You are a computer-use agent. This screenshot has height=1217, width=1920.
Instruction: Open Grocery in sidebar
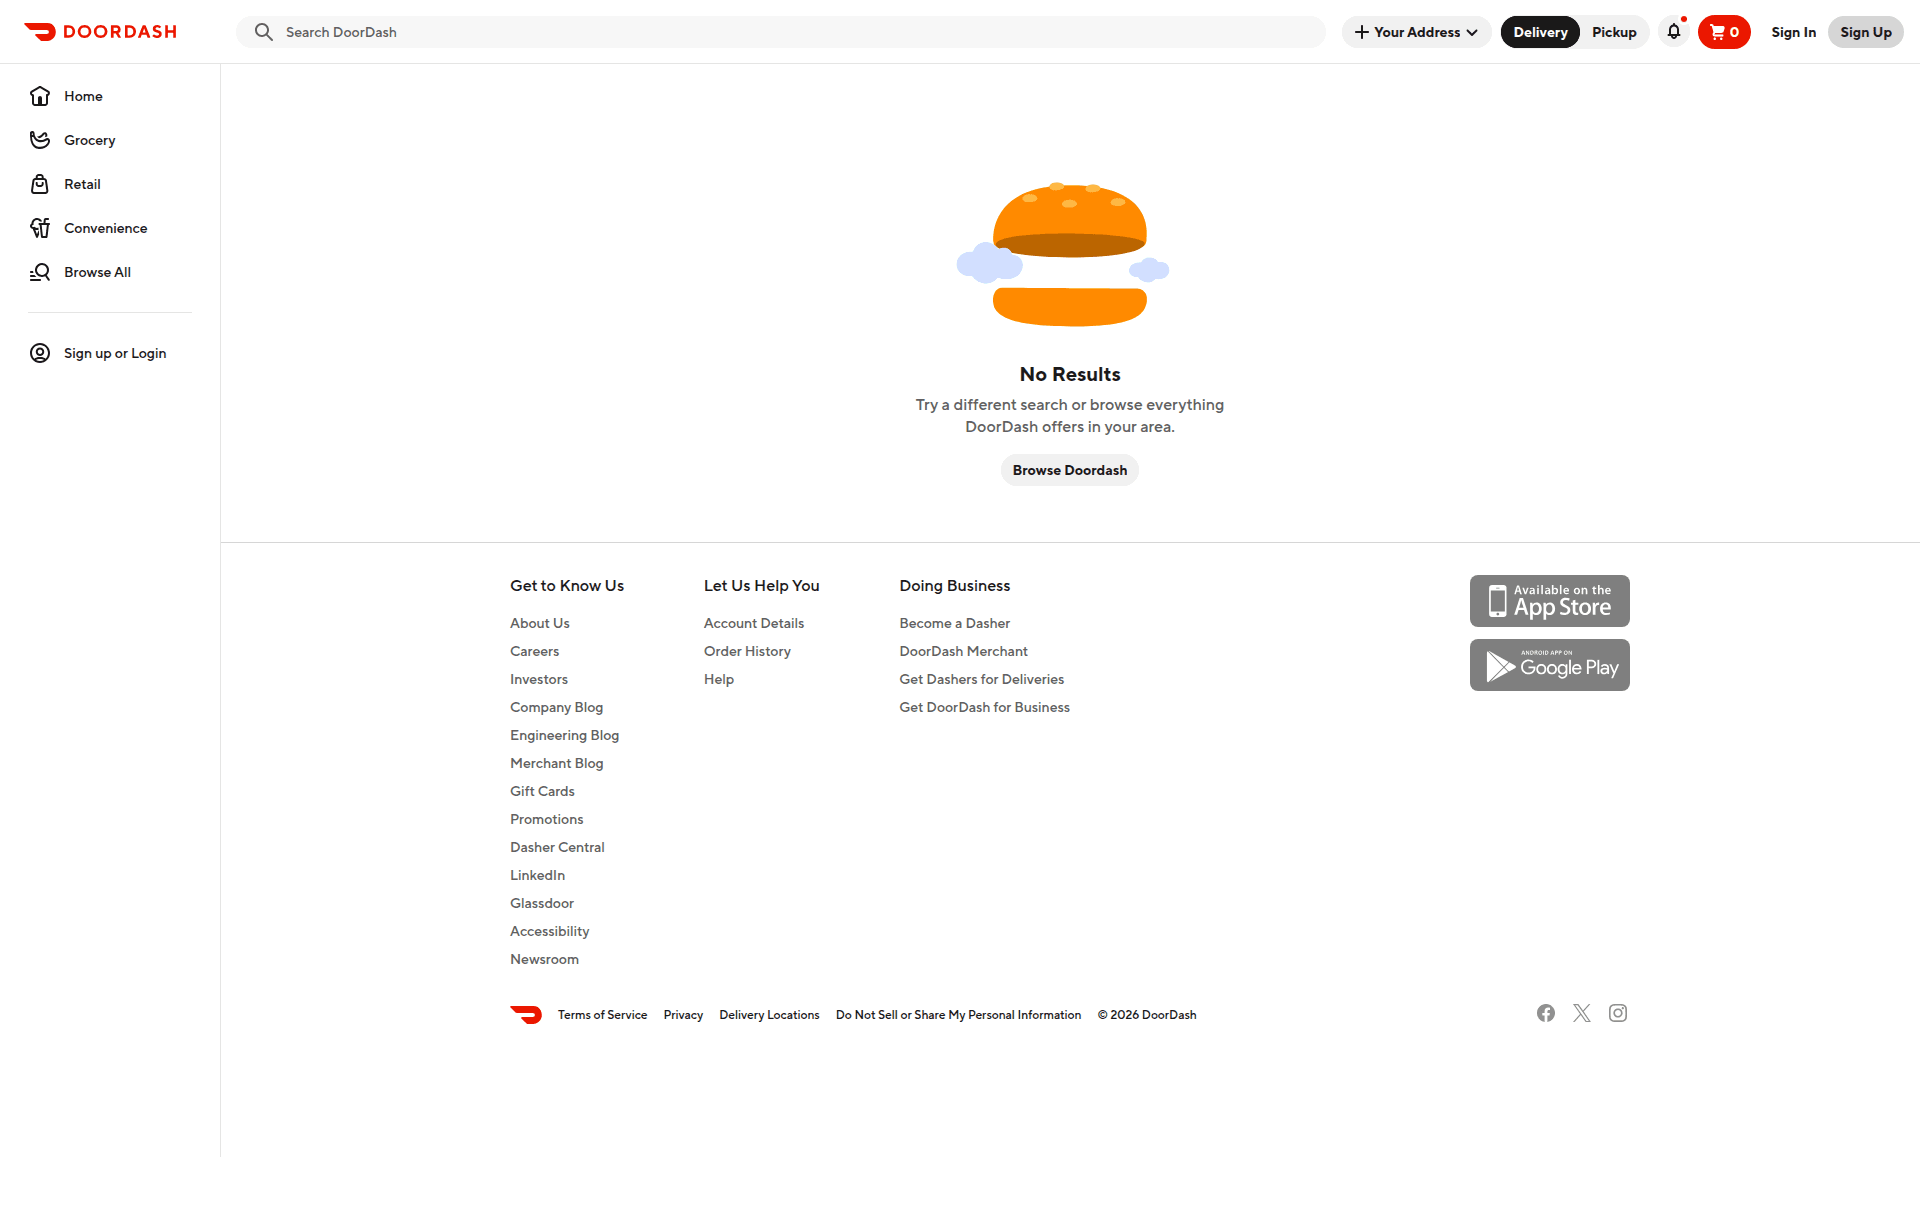pyautogui.click(x=90, y=140)
